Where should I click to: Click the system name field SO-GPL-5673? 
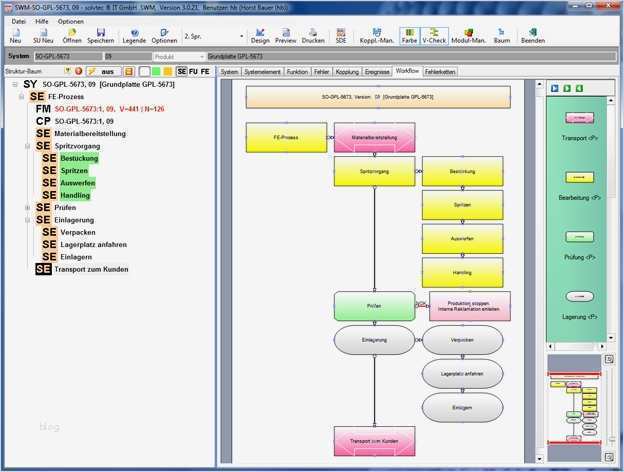68,57
